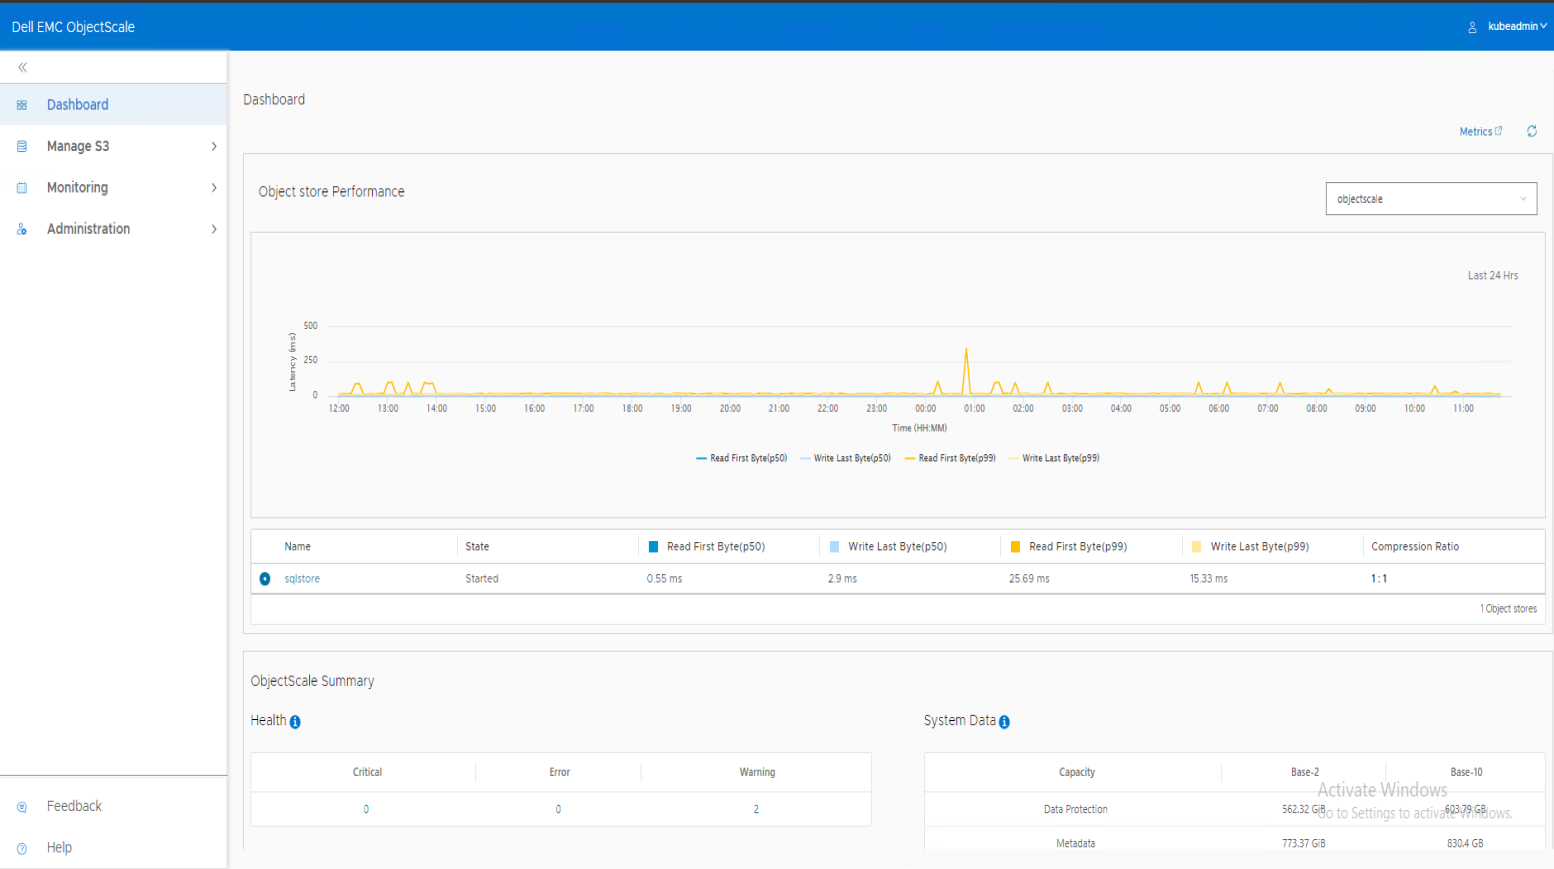
Task: Open the objectscale dropdown selector
Action: click(x=1431, y=199)
